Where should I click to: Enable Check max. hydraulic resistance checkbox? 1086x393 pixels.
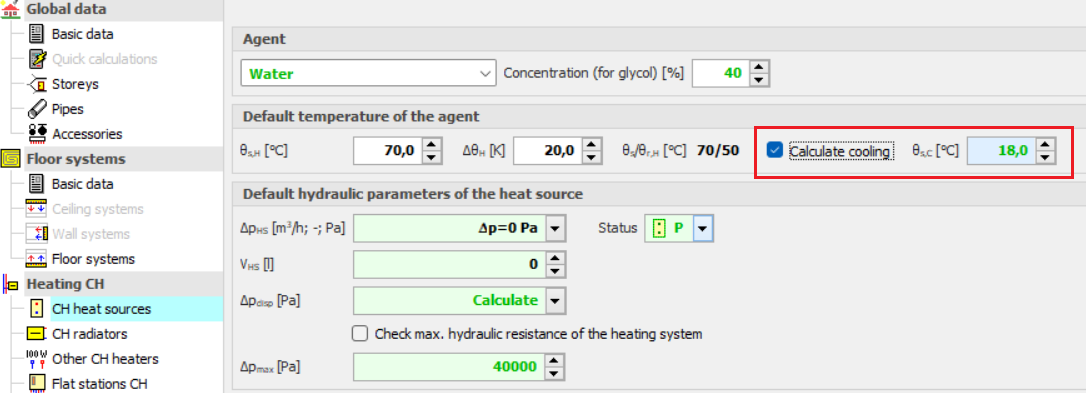(x=359, y=333)
